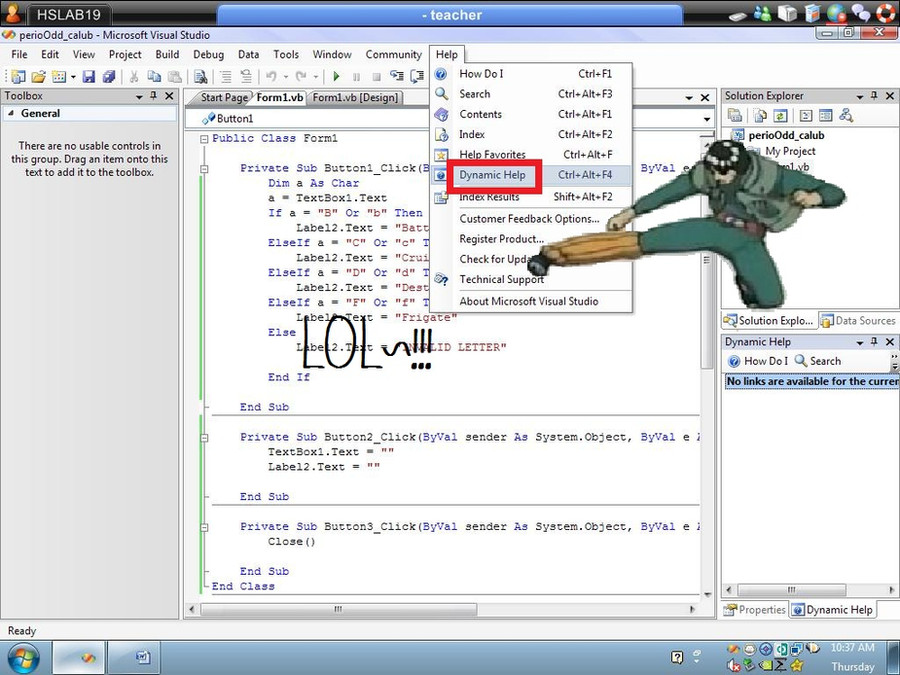Open the Add New Item dropdown arrow

[73, 76]
